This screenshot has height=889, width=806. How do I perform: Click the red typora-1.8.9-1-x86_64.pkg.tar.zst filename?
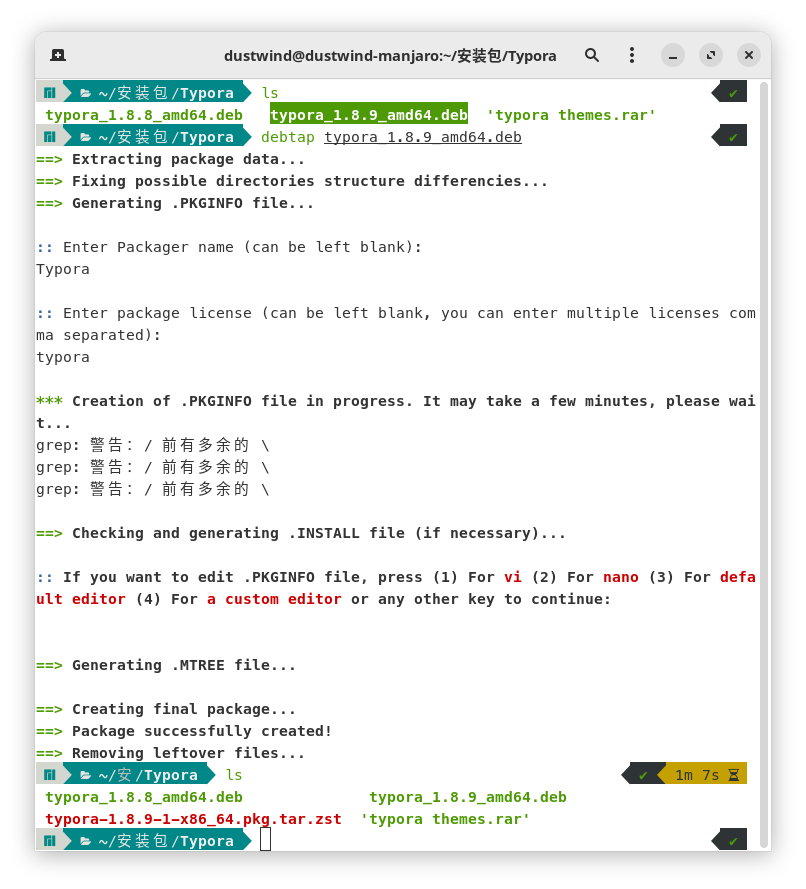[x=193, y=819]
